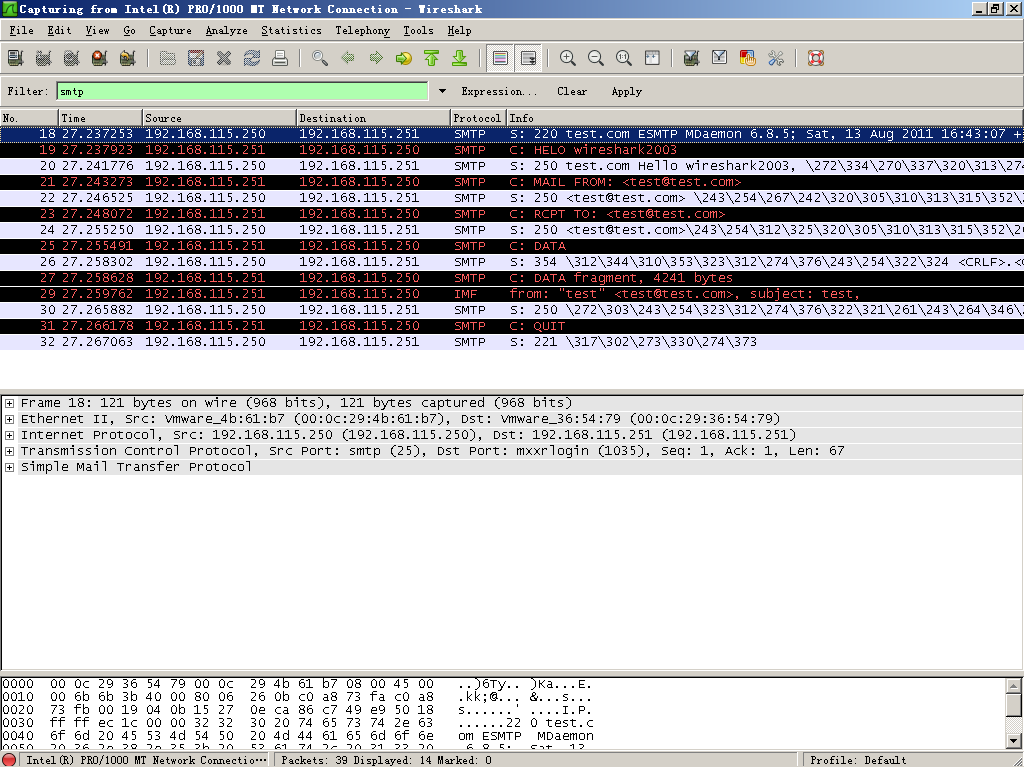The width and height of the screenshot is (1024, 768).
Task: Edit capture filters icon
Action: pos(692,58)
